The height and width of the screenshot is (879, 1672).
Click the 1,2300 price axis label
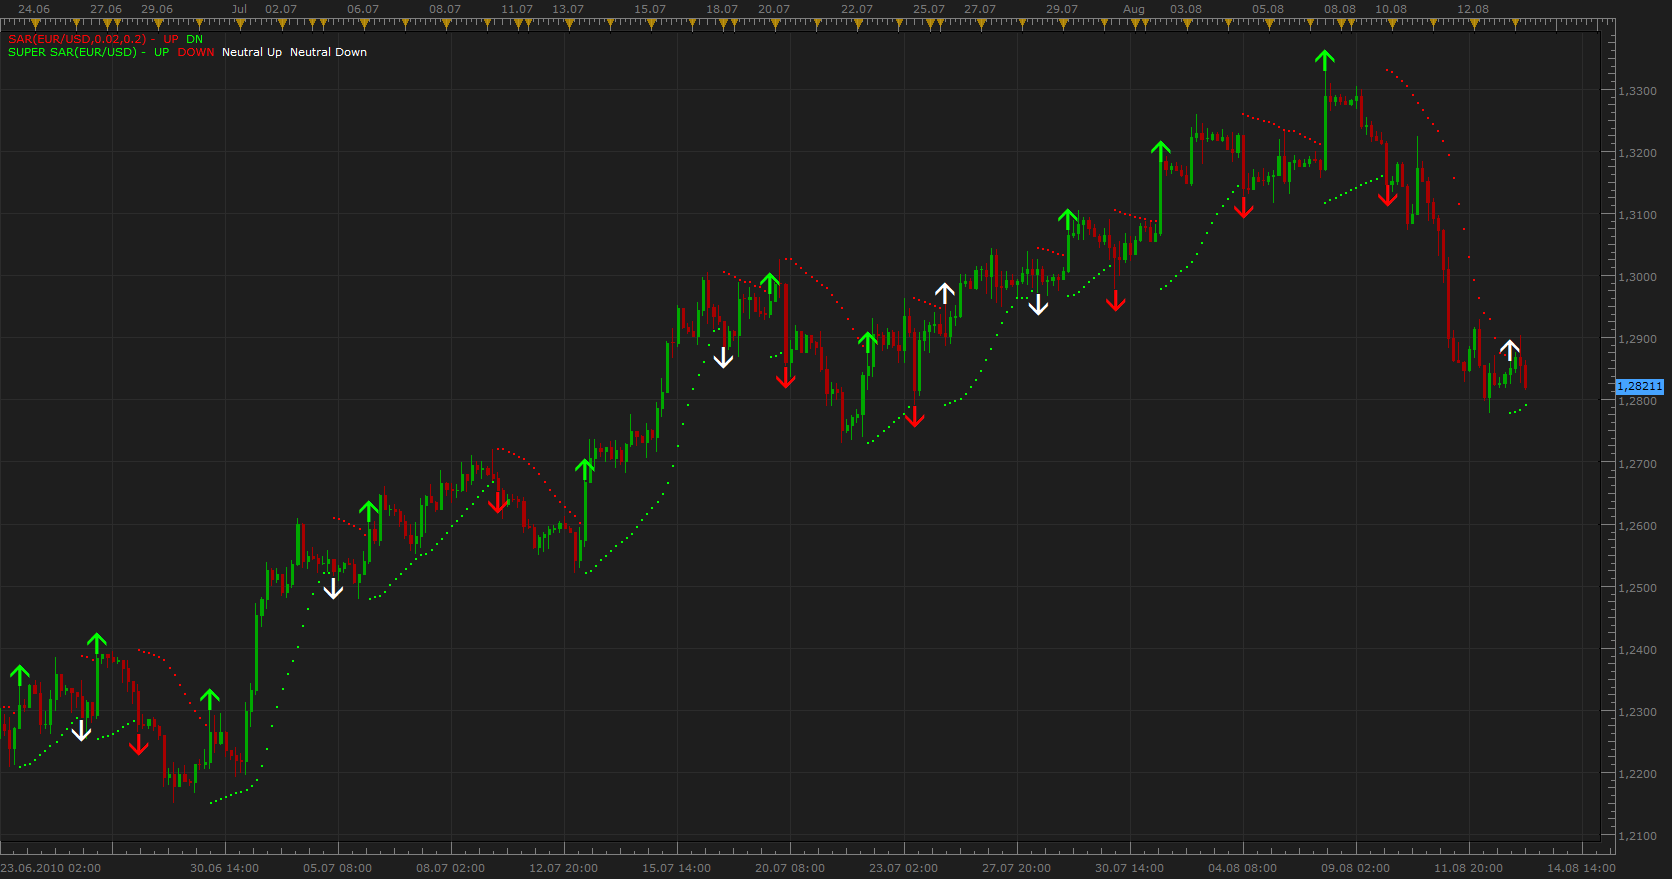tap(1637, 712)
